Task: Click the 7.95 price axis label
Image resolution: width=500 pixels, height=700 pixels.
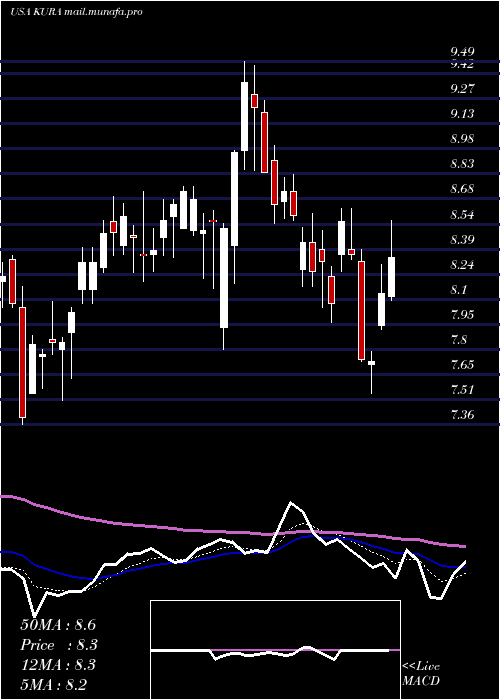Action: [462, 315]
